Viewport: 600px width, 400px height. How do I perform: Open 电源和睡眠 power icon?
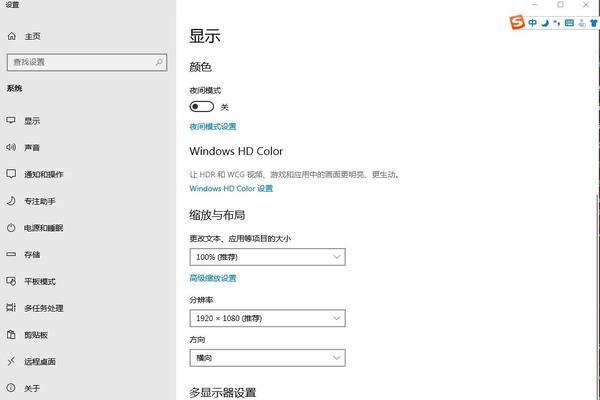pos(11,228)
